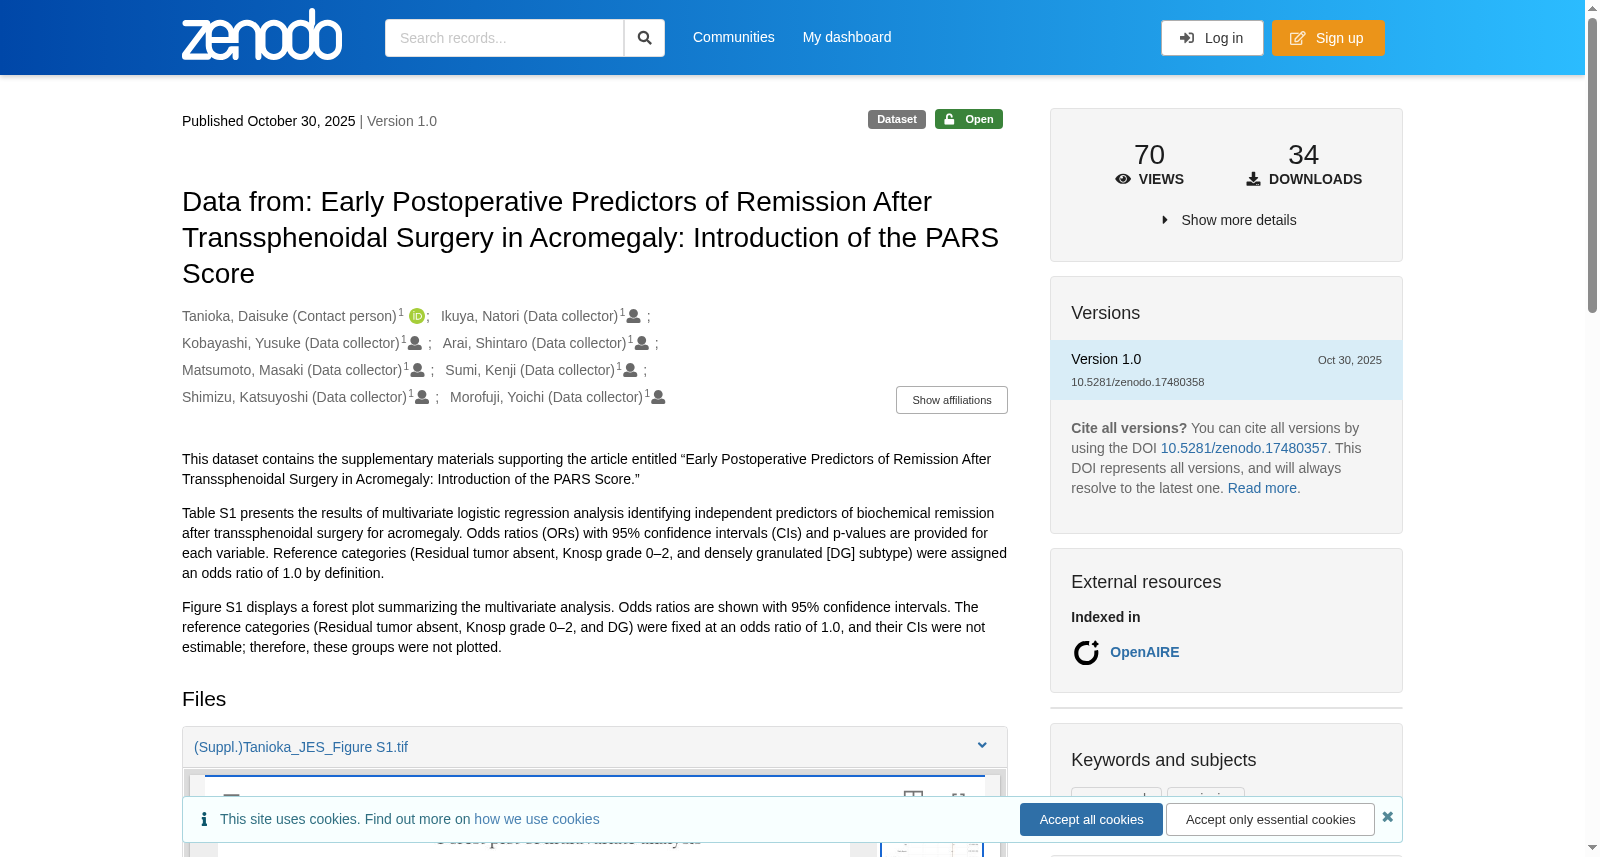Click the Log in button
The height and width of the screenshot is (857, 1600).
click(1212, 38)
